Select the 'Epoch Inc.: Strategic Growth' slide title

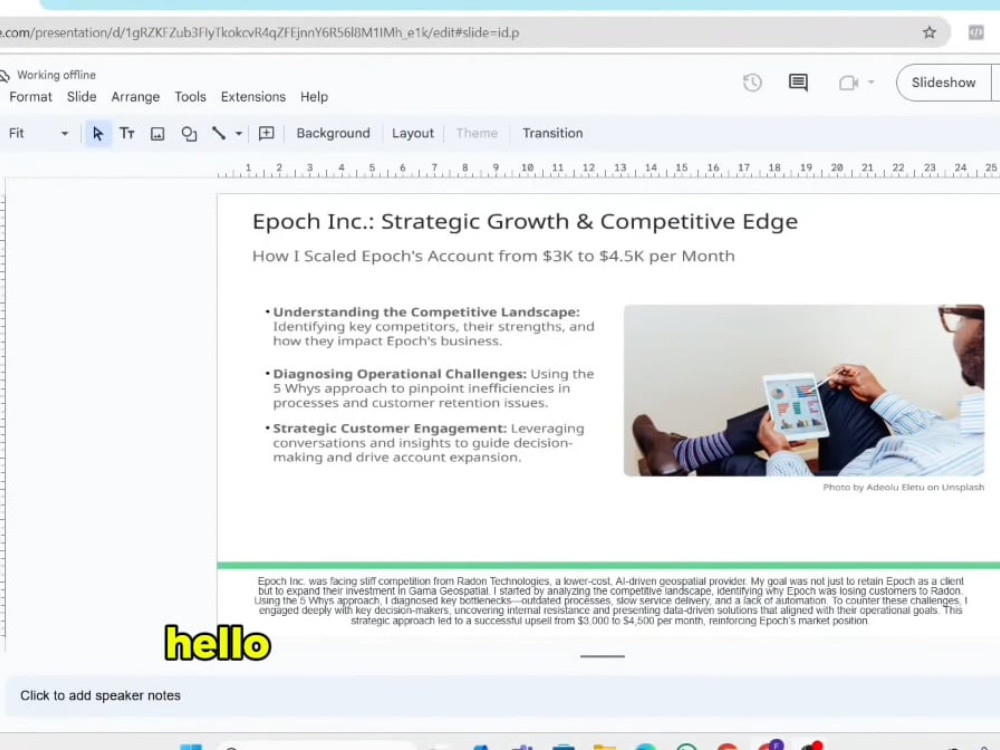[525, 222]
